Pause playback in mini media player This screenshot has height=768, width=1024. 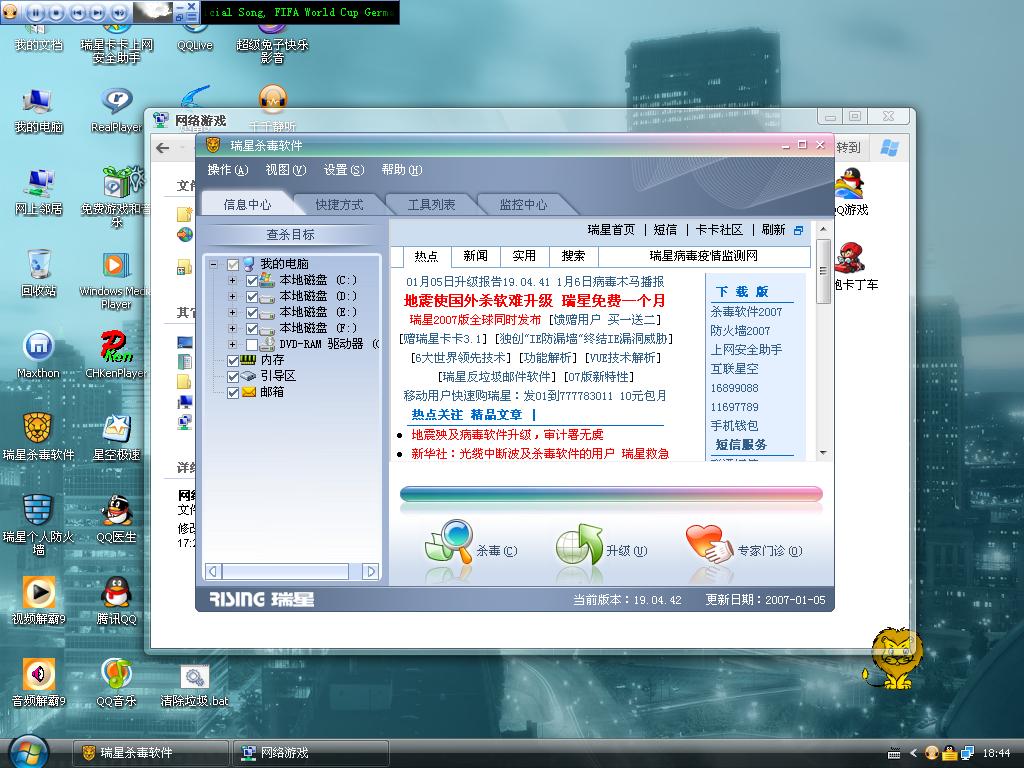[36, 12]
